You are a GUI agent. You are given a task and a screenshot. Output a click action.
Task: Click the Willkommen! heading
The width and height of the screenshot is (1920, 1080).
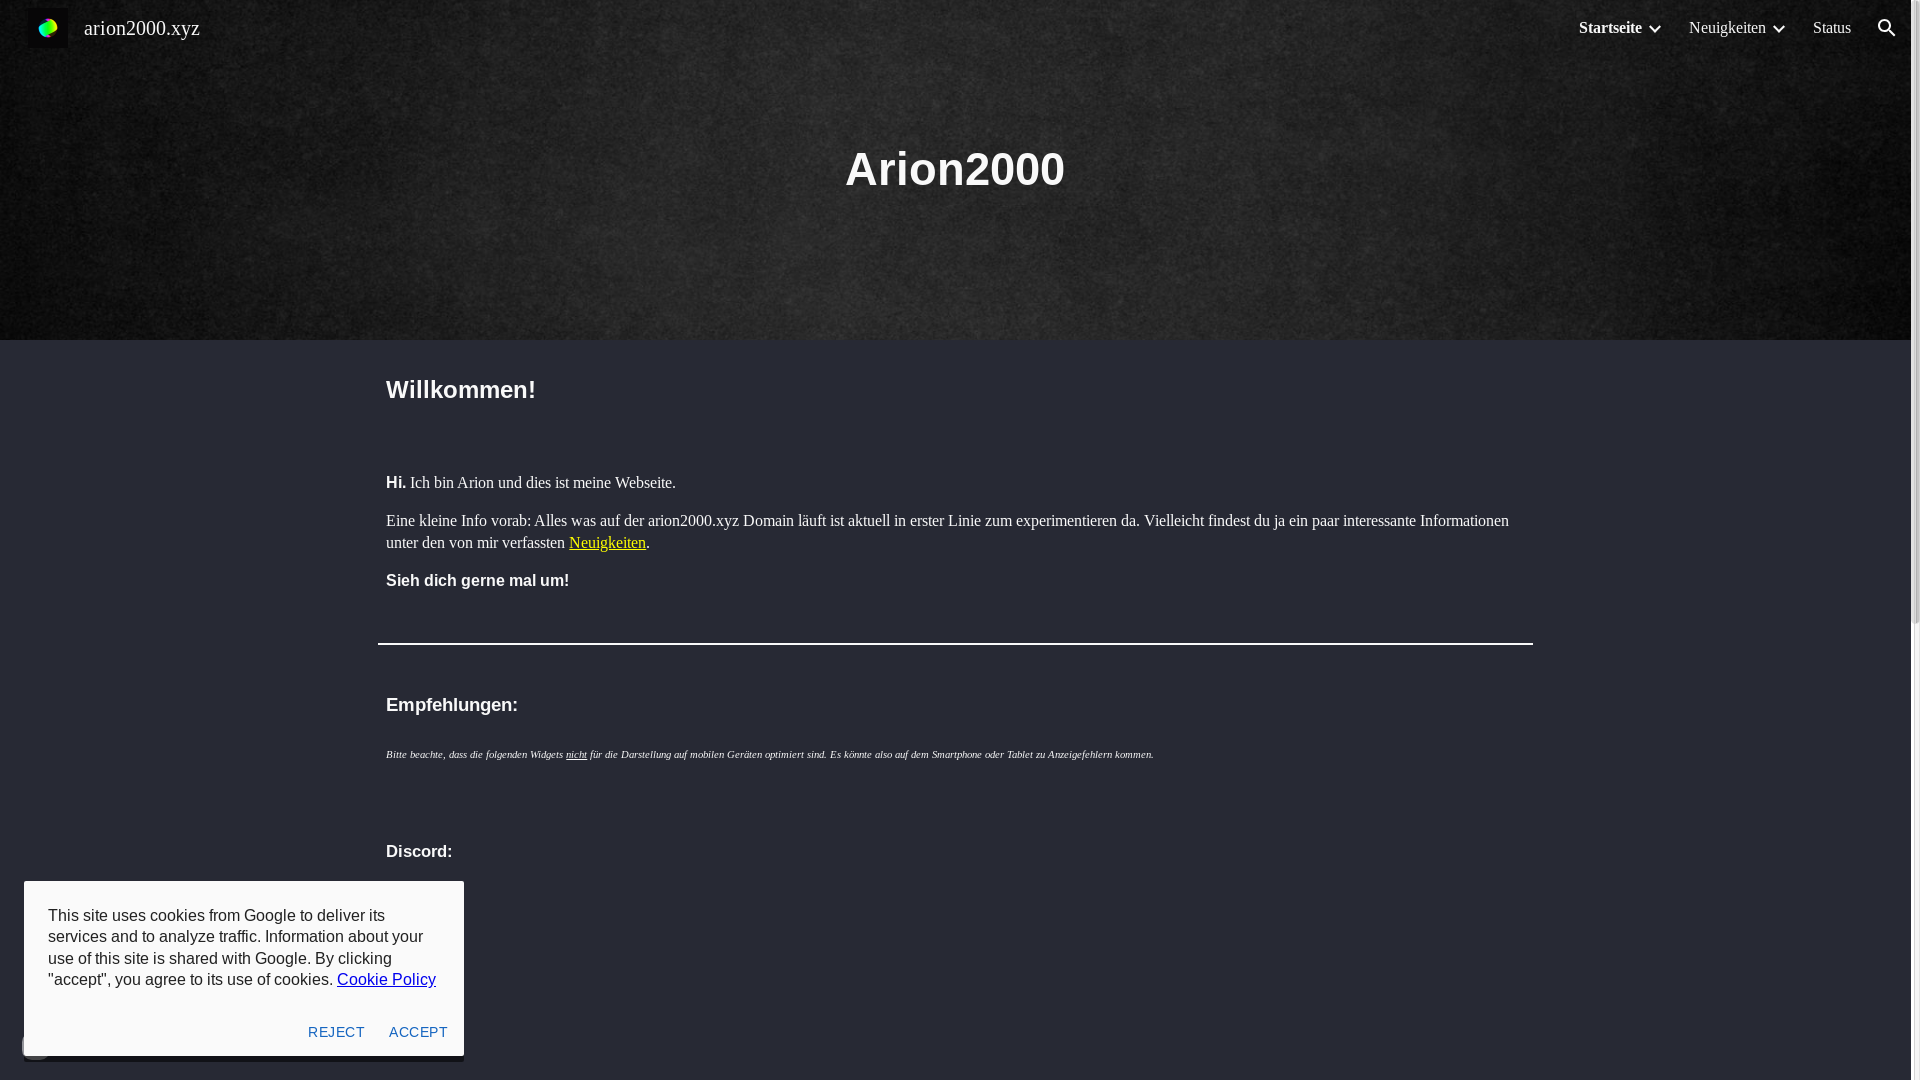coord(461,390)
